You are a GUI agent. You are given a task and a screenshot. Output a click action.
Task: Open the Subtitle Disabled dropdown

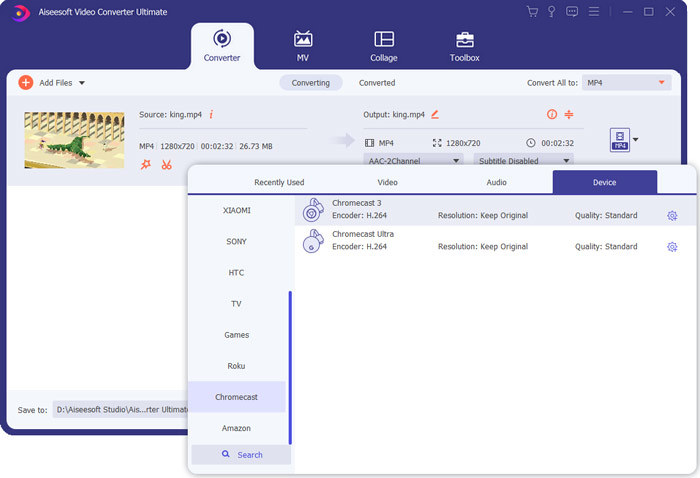click(x=523, y=160)
